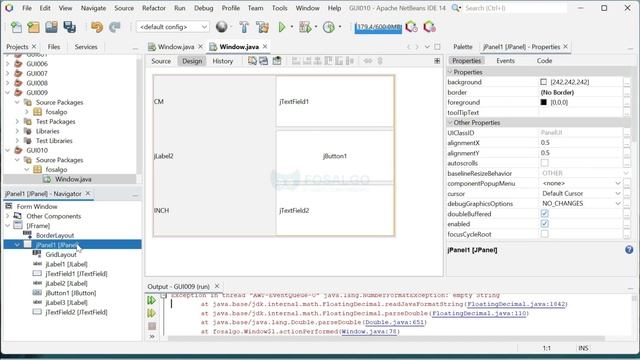Select jButton1 [JButton] in Navigator
The height and width of the screenshot is (360, 640).
[71, 293]
